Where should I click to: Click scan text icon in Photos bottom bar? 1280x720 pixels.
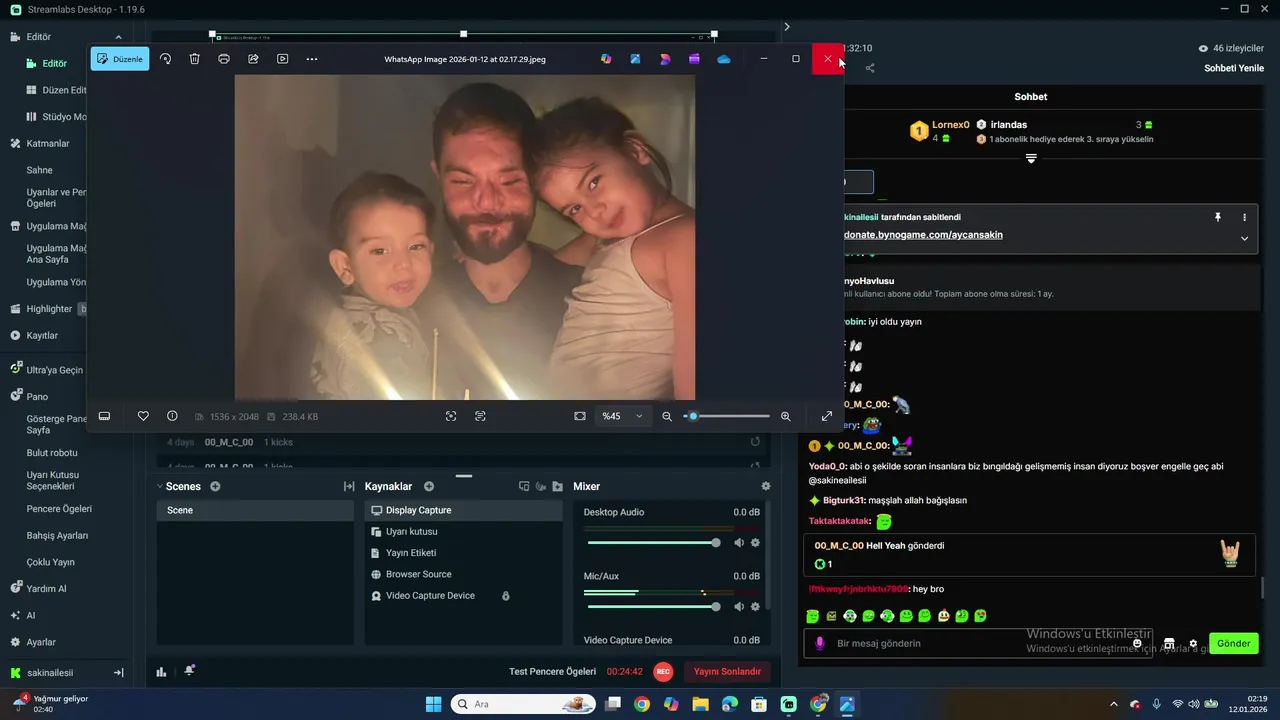[480, 416]
